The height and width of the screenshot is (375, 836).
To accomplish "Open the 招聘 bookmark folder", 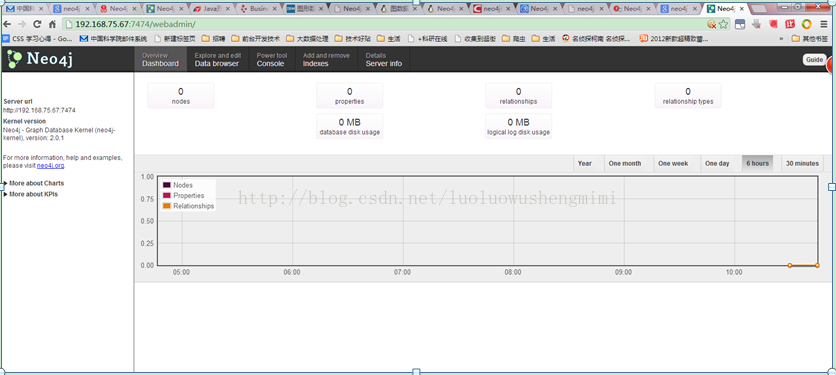I will pos(214,38).
